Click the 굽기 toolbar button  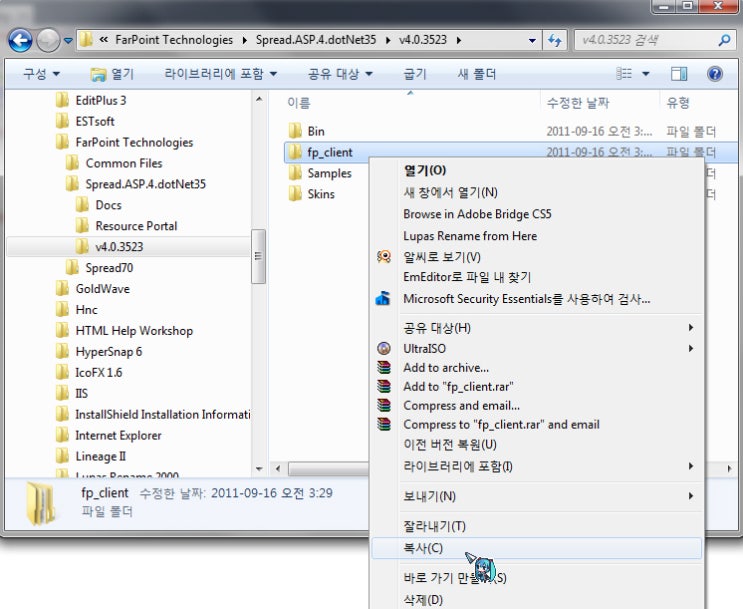pos(415,74)
